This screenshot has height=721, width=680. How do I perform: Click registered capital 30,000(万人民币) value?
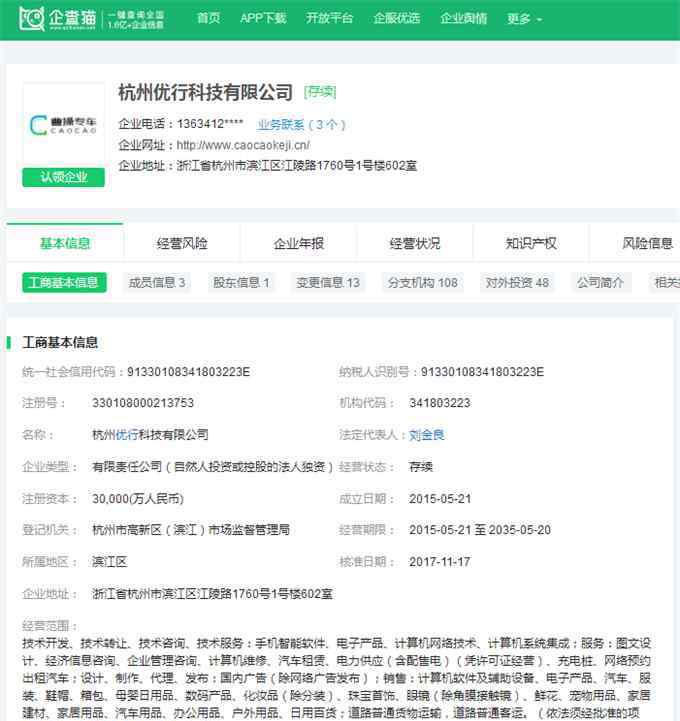(138, 498)
